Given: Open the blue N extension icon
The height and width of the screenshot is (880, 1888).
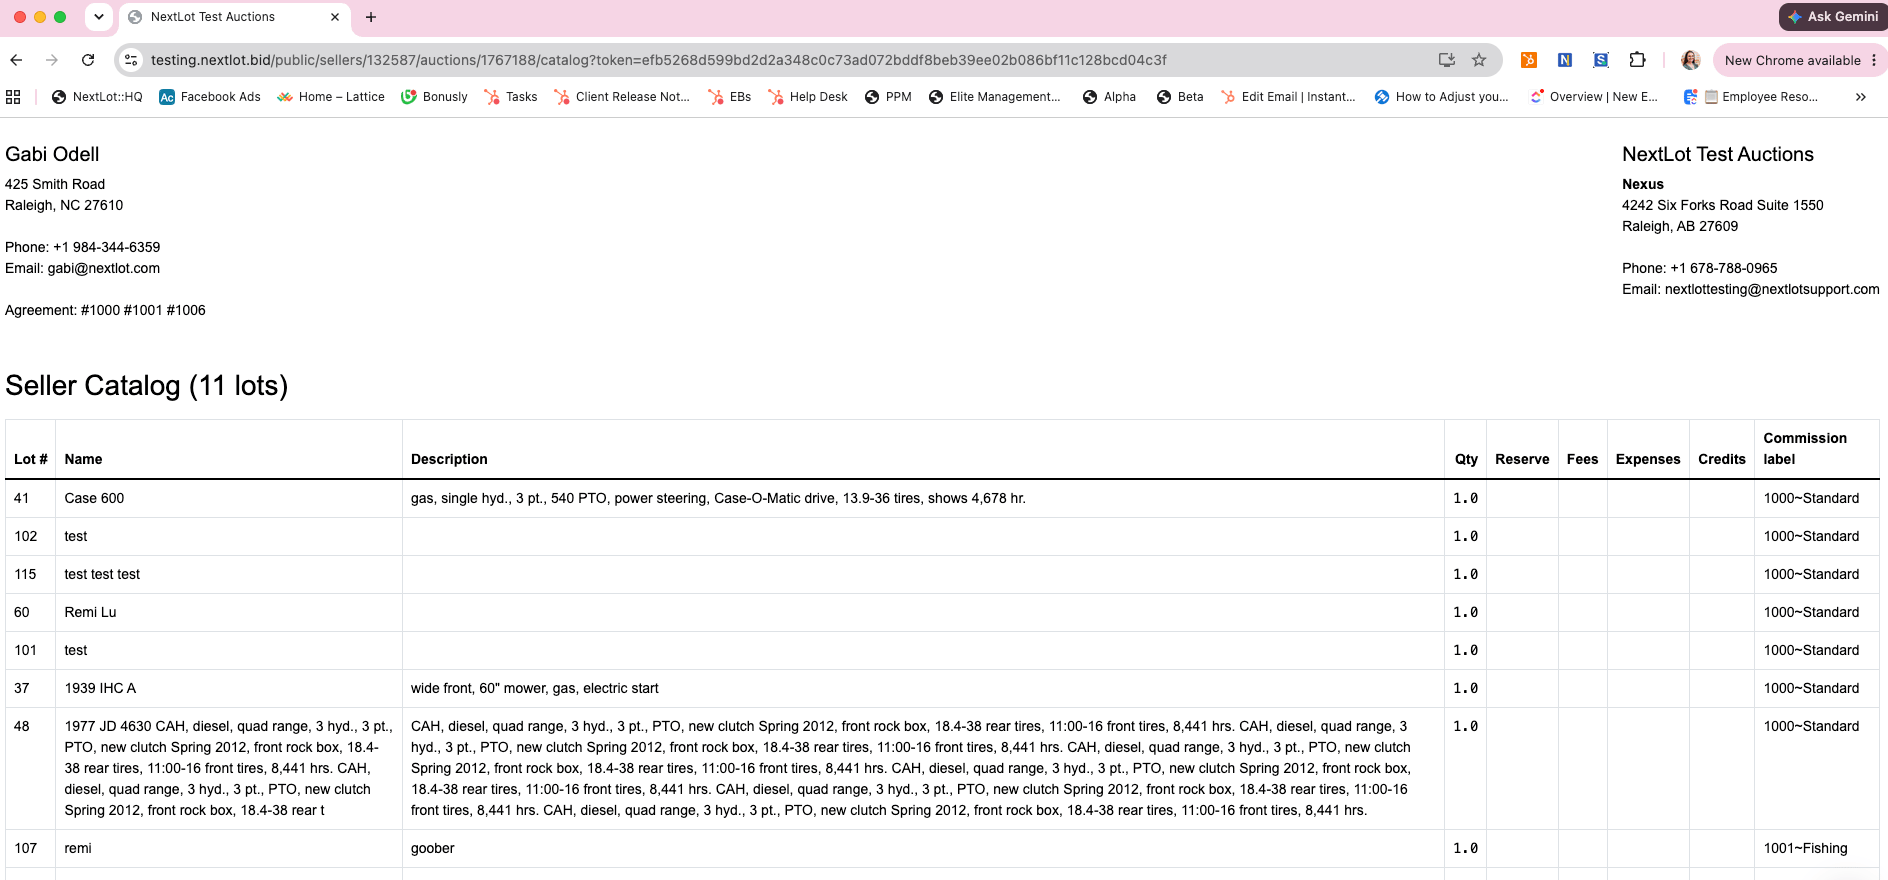Looking at the screenshot, I should pyautogui.click(x=1565, y=60).
